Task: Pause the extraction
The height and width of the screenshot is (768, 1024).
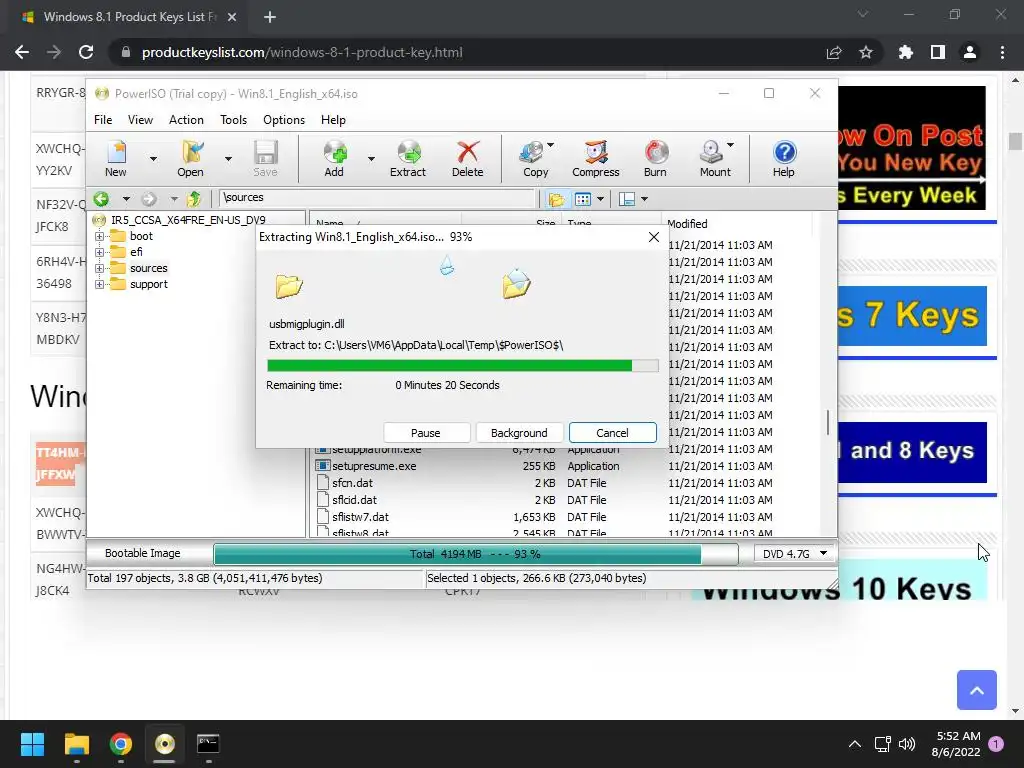Action: (x=426, y=433)
